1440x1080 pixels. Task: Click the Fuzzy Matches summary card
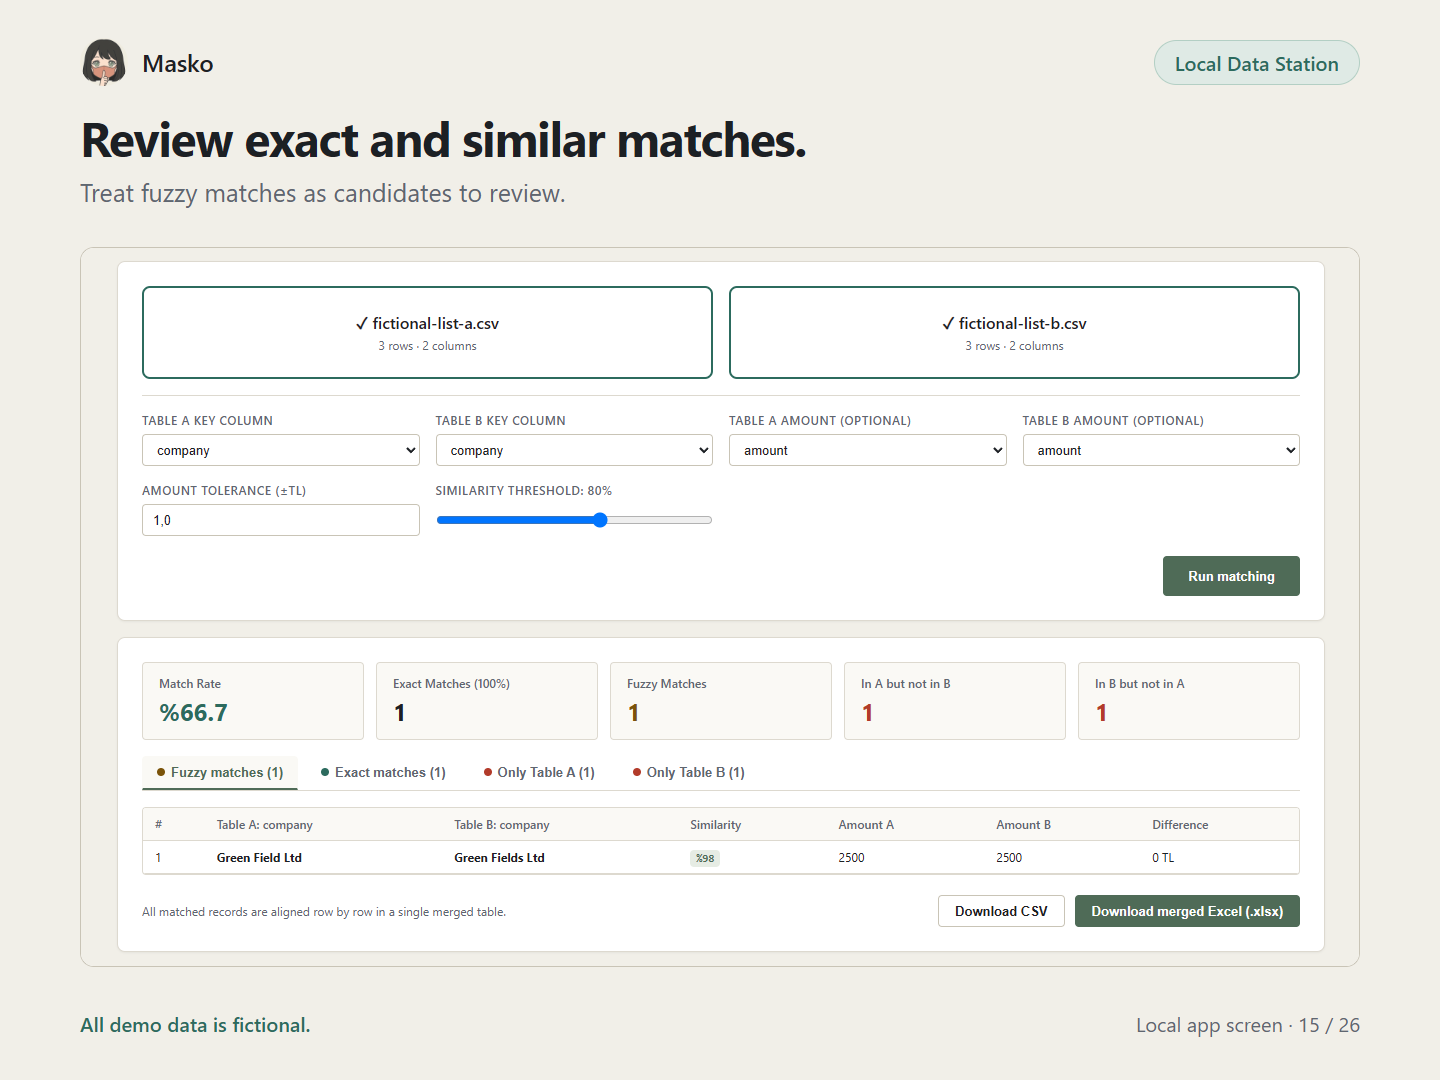(721, 701)
